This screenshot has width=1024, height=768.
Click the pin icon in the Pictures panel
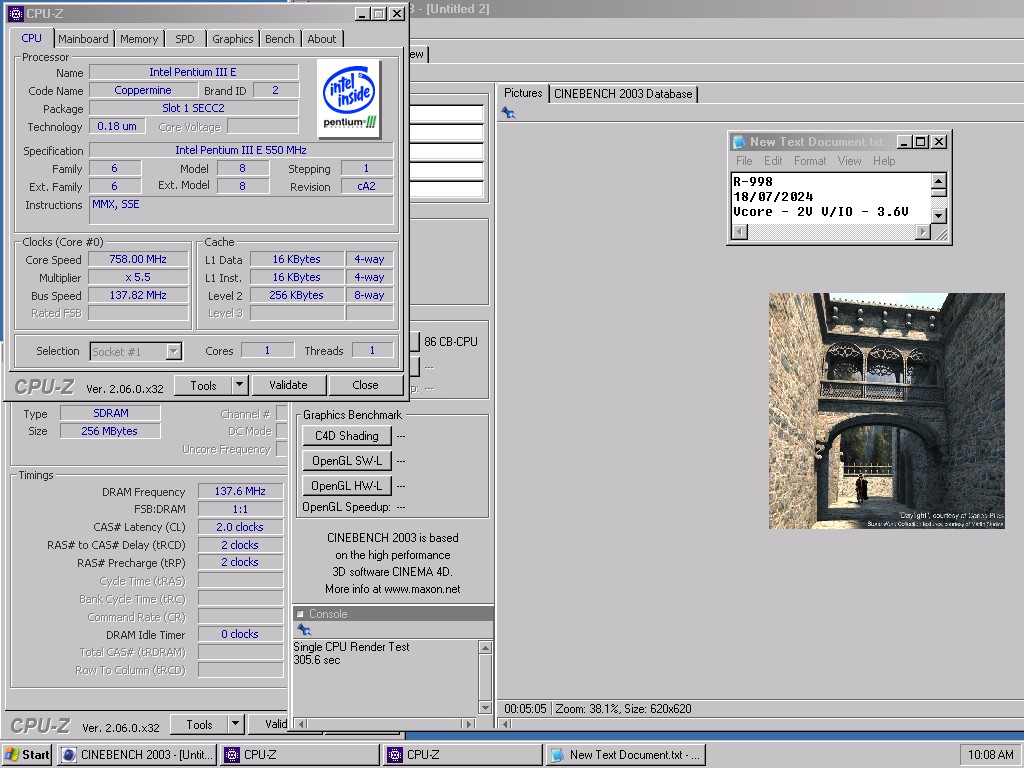[x=508, y=113]
